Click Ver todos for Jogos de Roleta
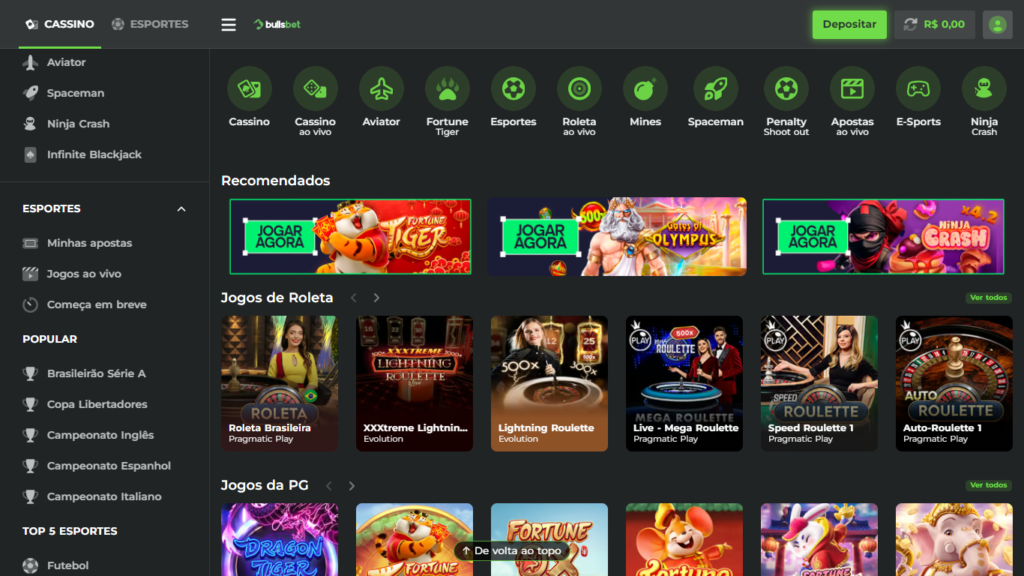The height and width of the screenshot is (576, 1024). pyautogui.click(x=989, y=298)
